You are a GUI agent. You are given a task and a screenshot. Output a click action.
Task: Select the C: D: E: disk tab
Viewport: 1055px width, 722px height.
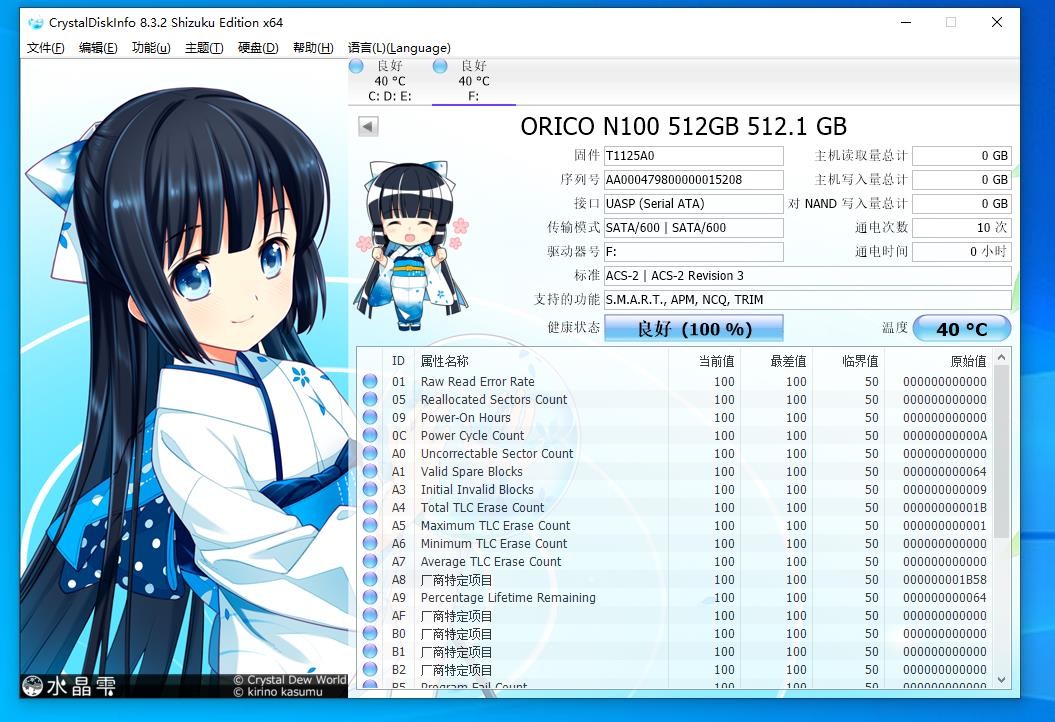tap(390, 81)
